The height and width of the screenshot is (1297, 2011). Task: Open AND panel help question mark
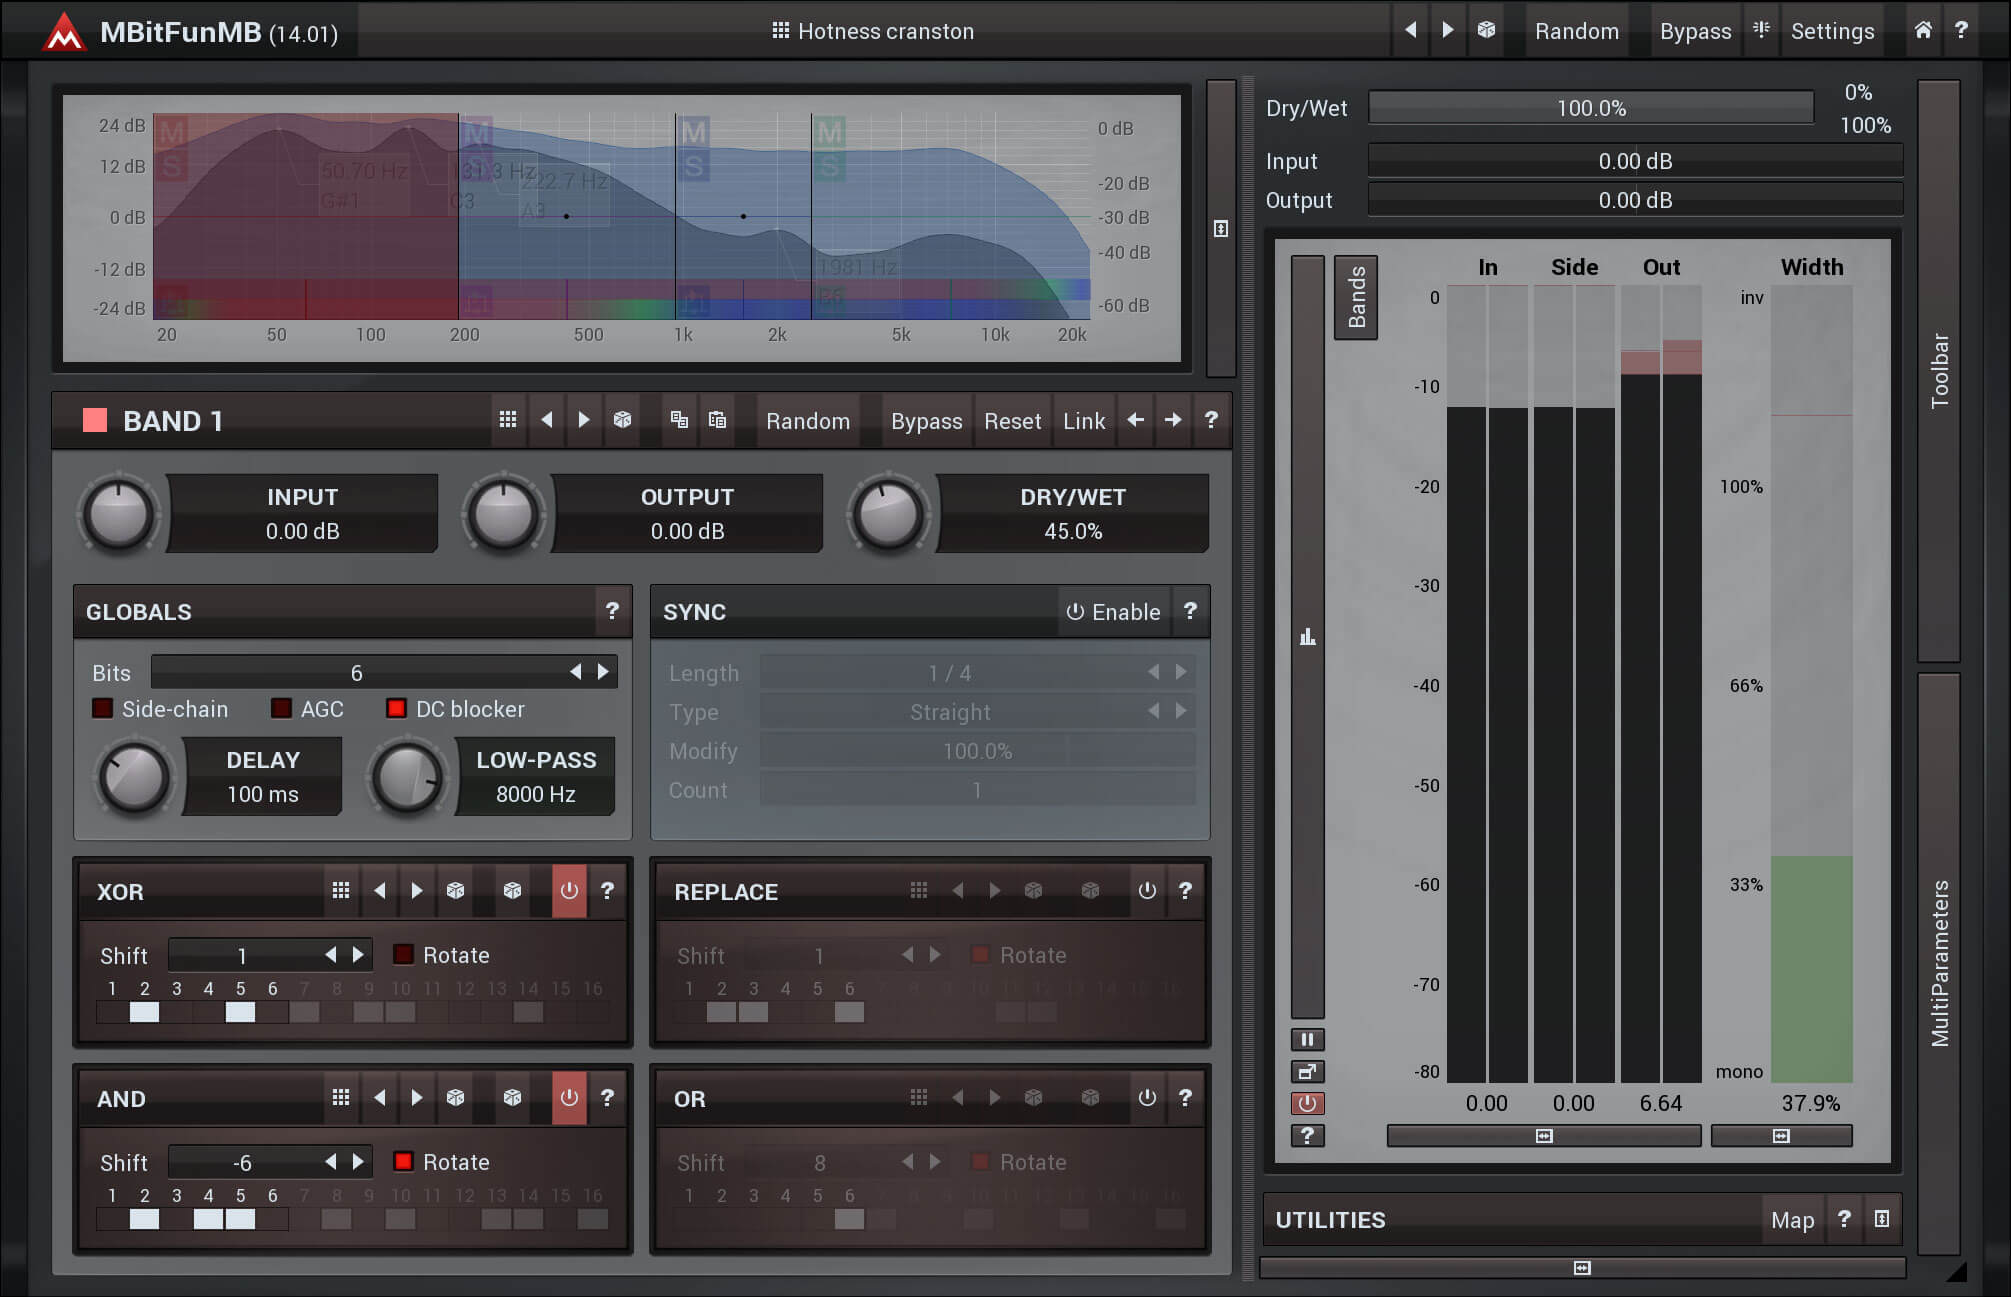[607, 1097]
